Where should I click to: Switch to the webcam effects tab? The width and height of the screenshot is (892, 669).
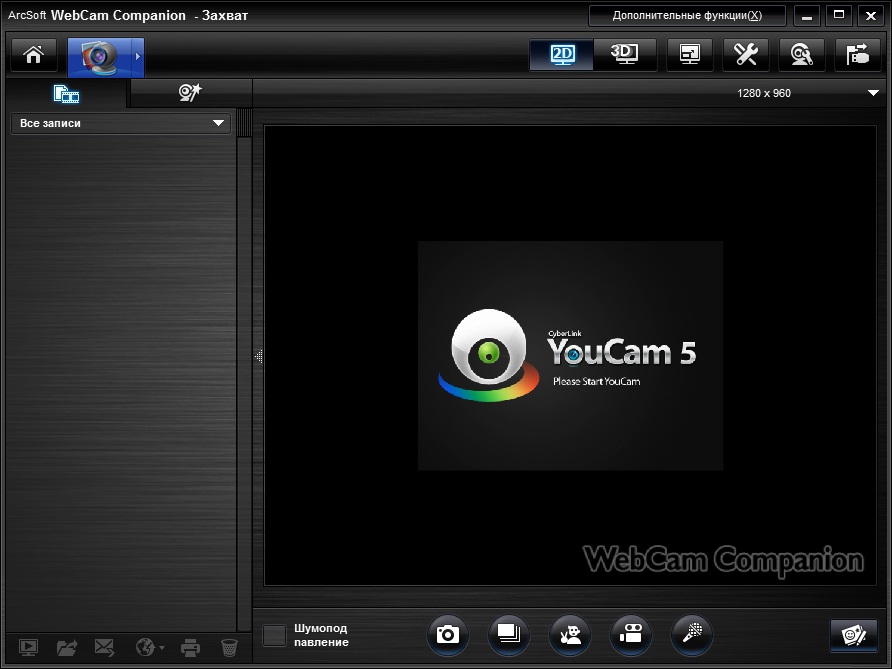point(190,93)
